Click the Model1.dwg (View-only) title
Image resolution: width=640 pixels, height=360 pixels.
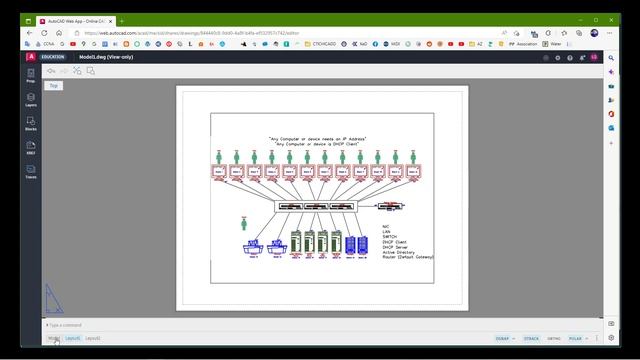click(106, 57)
